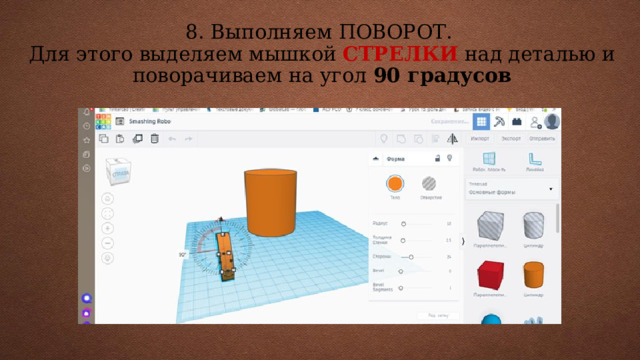Image resolution: width=640 pixels, height=360 pixels.
Task: Open history clock in browser sidebar
Action: [87, 126]
